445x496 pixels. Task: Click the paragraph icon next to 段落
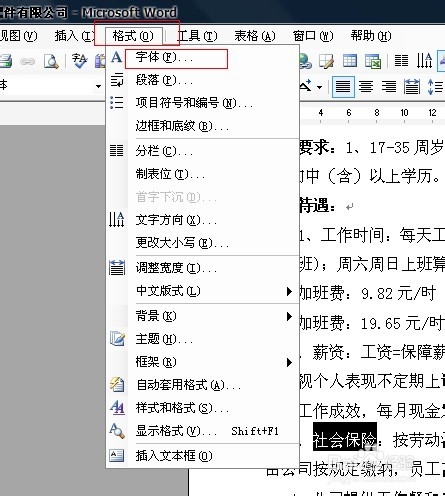117,80
